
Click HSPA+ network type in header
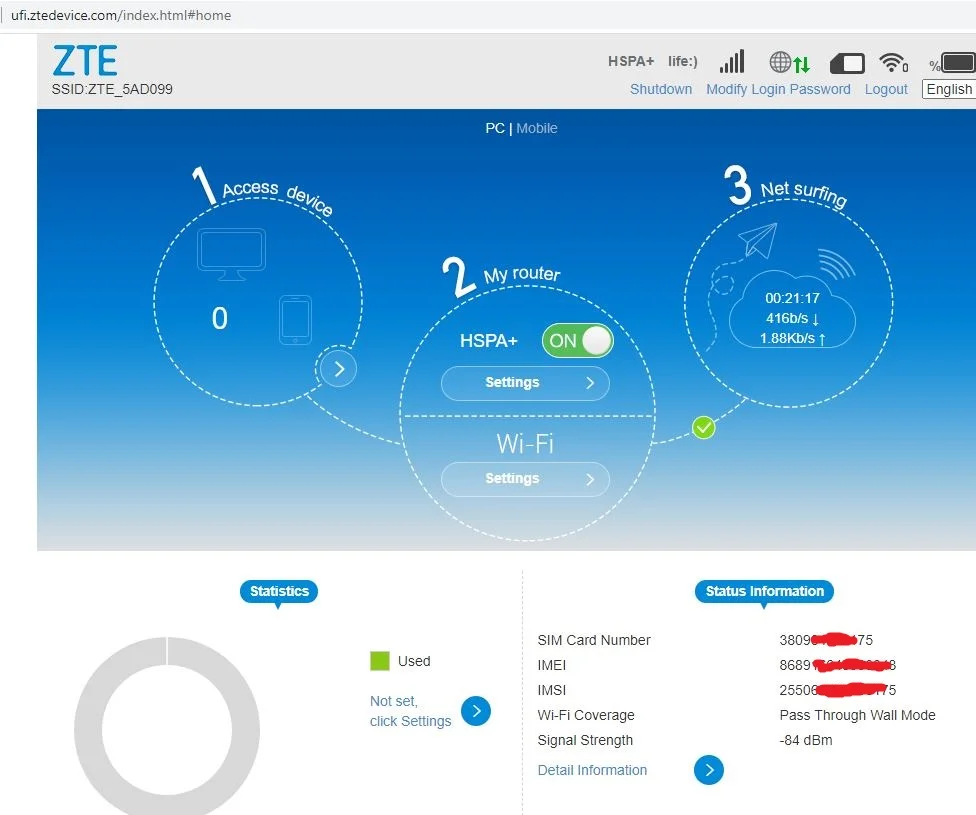click(x=631, y=61)
